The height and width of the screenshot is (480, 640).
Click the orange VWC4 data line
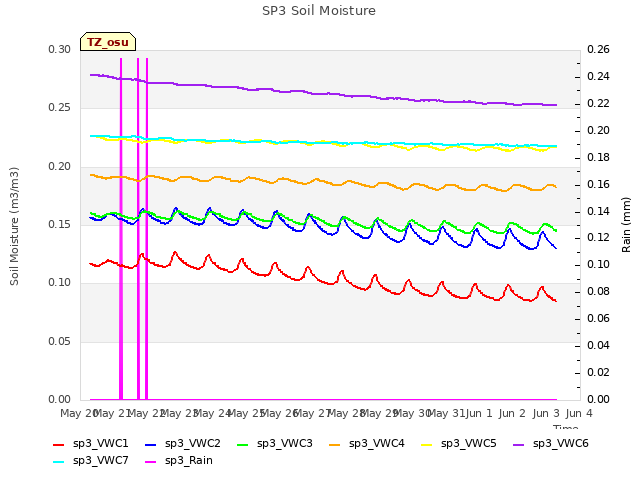tap(322, 180)
